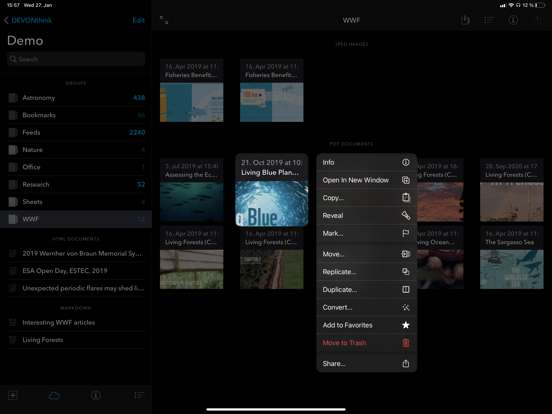The image size is (552, 414).
Task: Choose Convert… in the context menu
Action: (x=366, y=307)
